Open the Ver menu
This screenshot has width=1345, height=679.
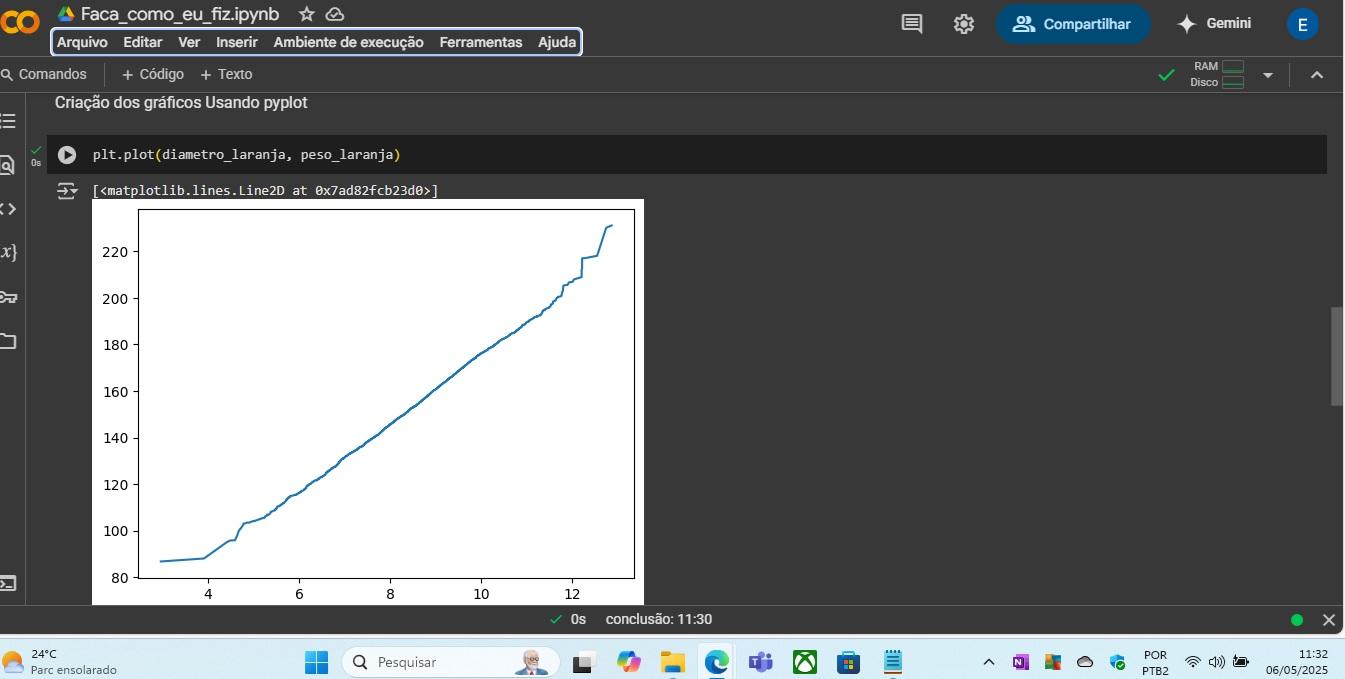[x=189, y=42]
